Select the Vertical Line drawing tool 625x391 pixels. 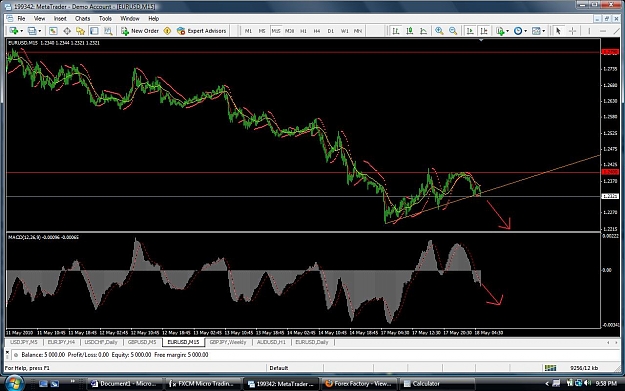[x=589, y=31]
